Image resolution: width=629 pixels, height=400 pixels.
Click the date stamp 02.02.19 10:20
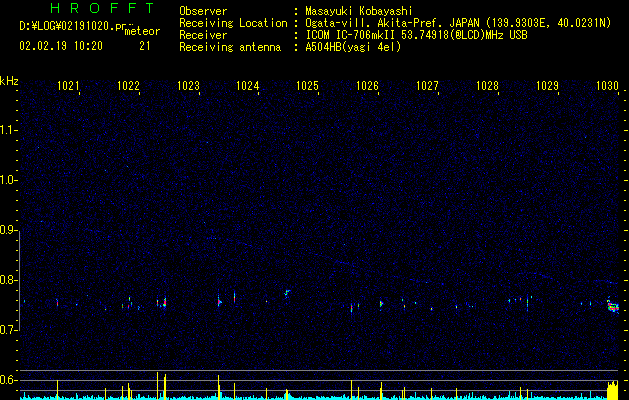pyautogui.click(x=61, y=46)
